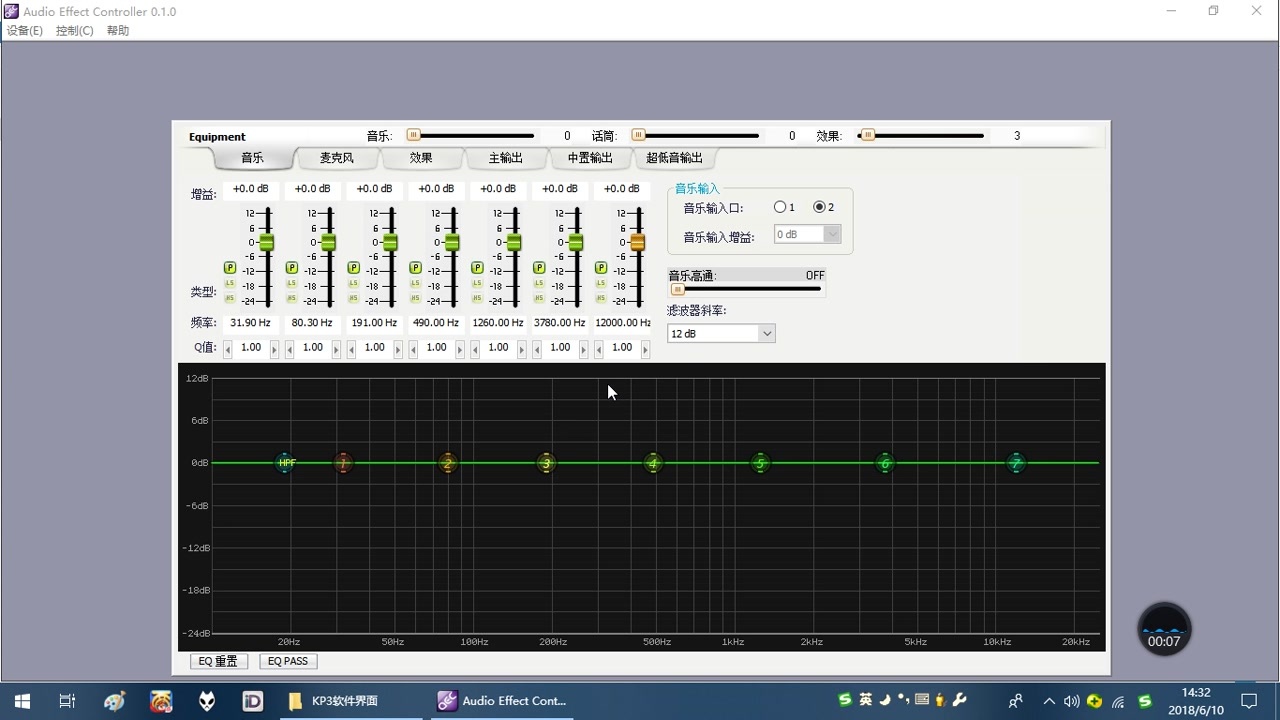Select EQ node 6 on the graph
Screen dimensions: 1280x720
coord(884,463)
